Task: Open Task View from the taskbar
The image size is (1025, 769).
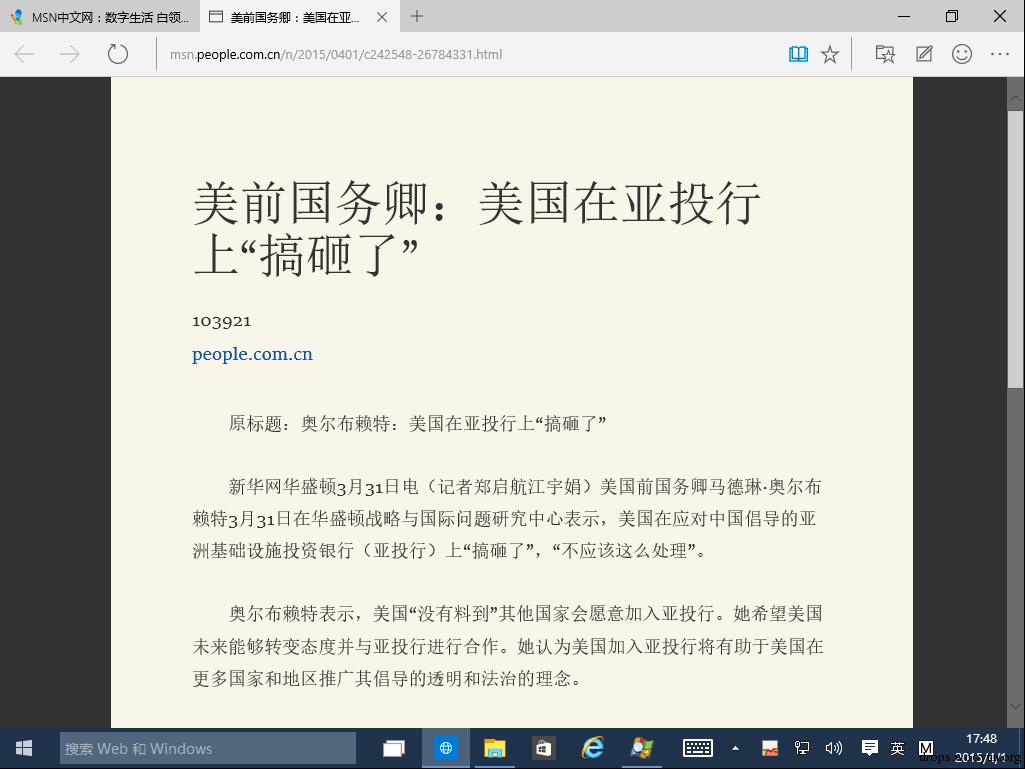Action: (394, 748)
